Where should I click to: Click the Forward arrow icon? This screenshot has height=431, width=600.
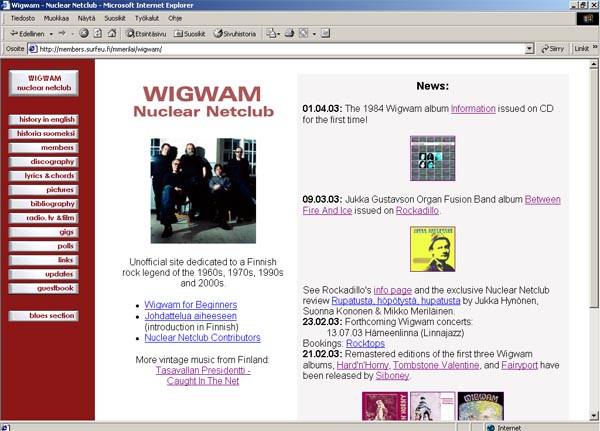pyautogui.click(x=62, y=34)
